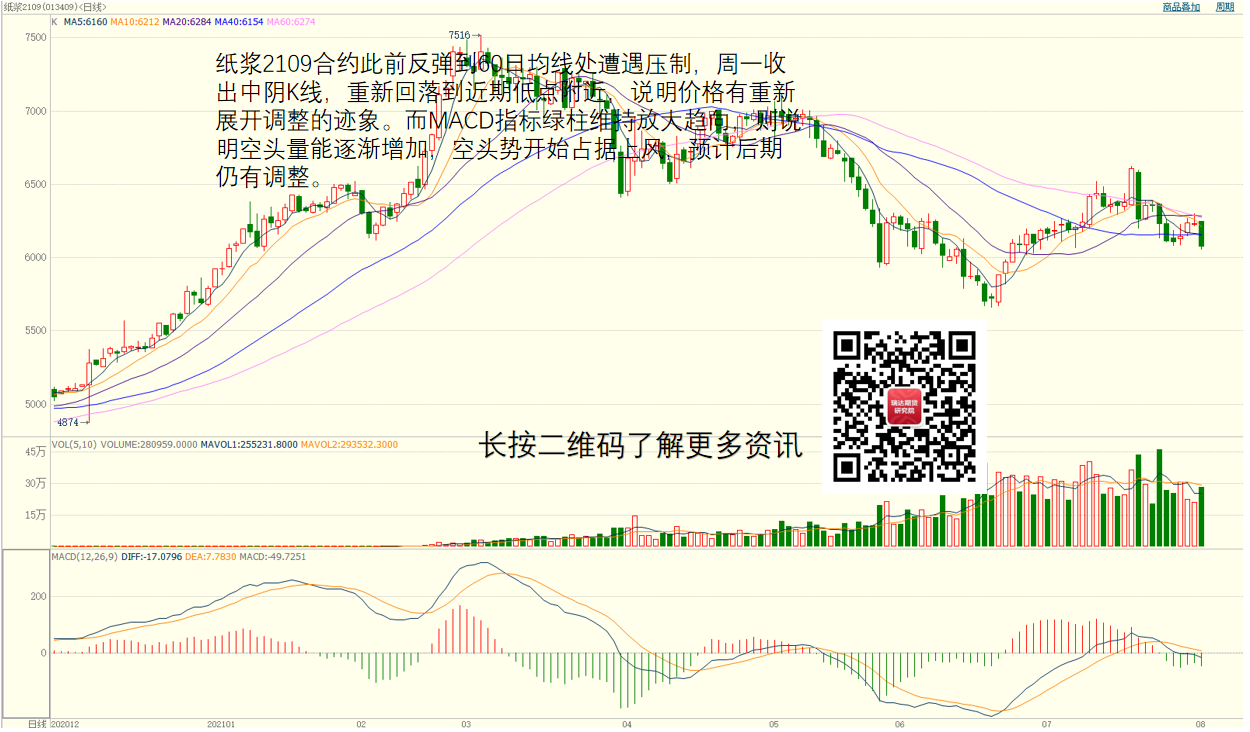This screenshot has width=1250, height=732.
Task: Click the red logo in QR code center
Action: [x=905, y=406]
